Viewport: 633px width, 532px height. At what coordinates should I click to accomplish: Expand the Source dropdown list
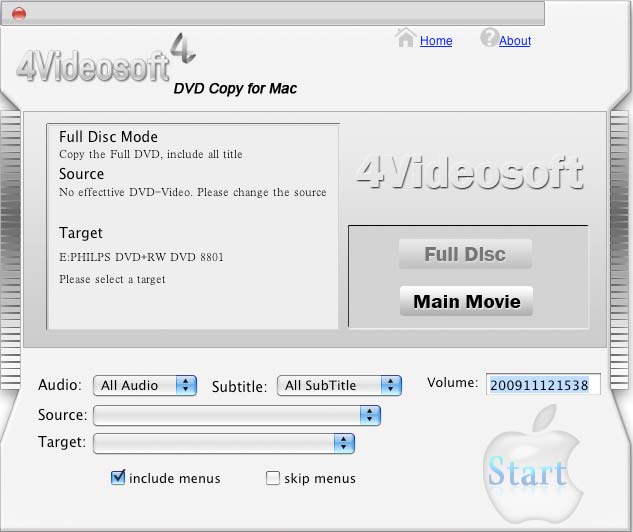(x=237, y=415)
